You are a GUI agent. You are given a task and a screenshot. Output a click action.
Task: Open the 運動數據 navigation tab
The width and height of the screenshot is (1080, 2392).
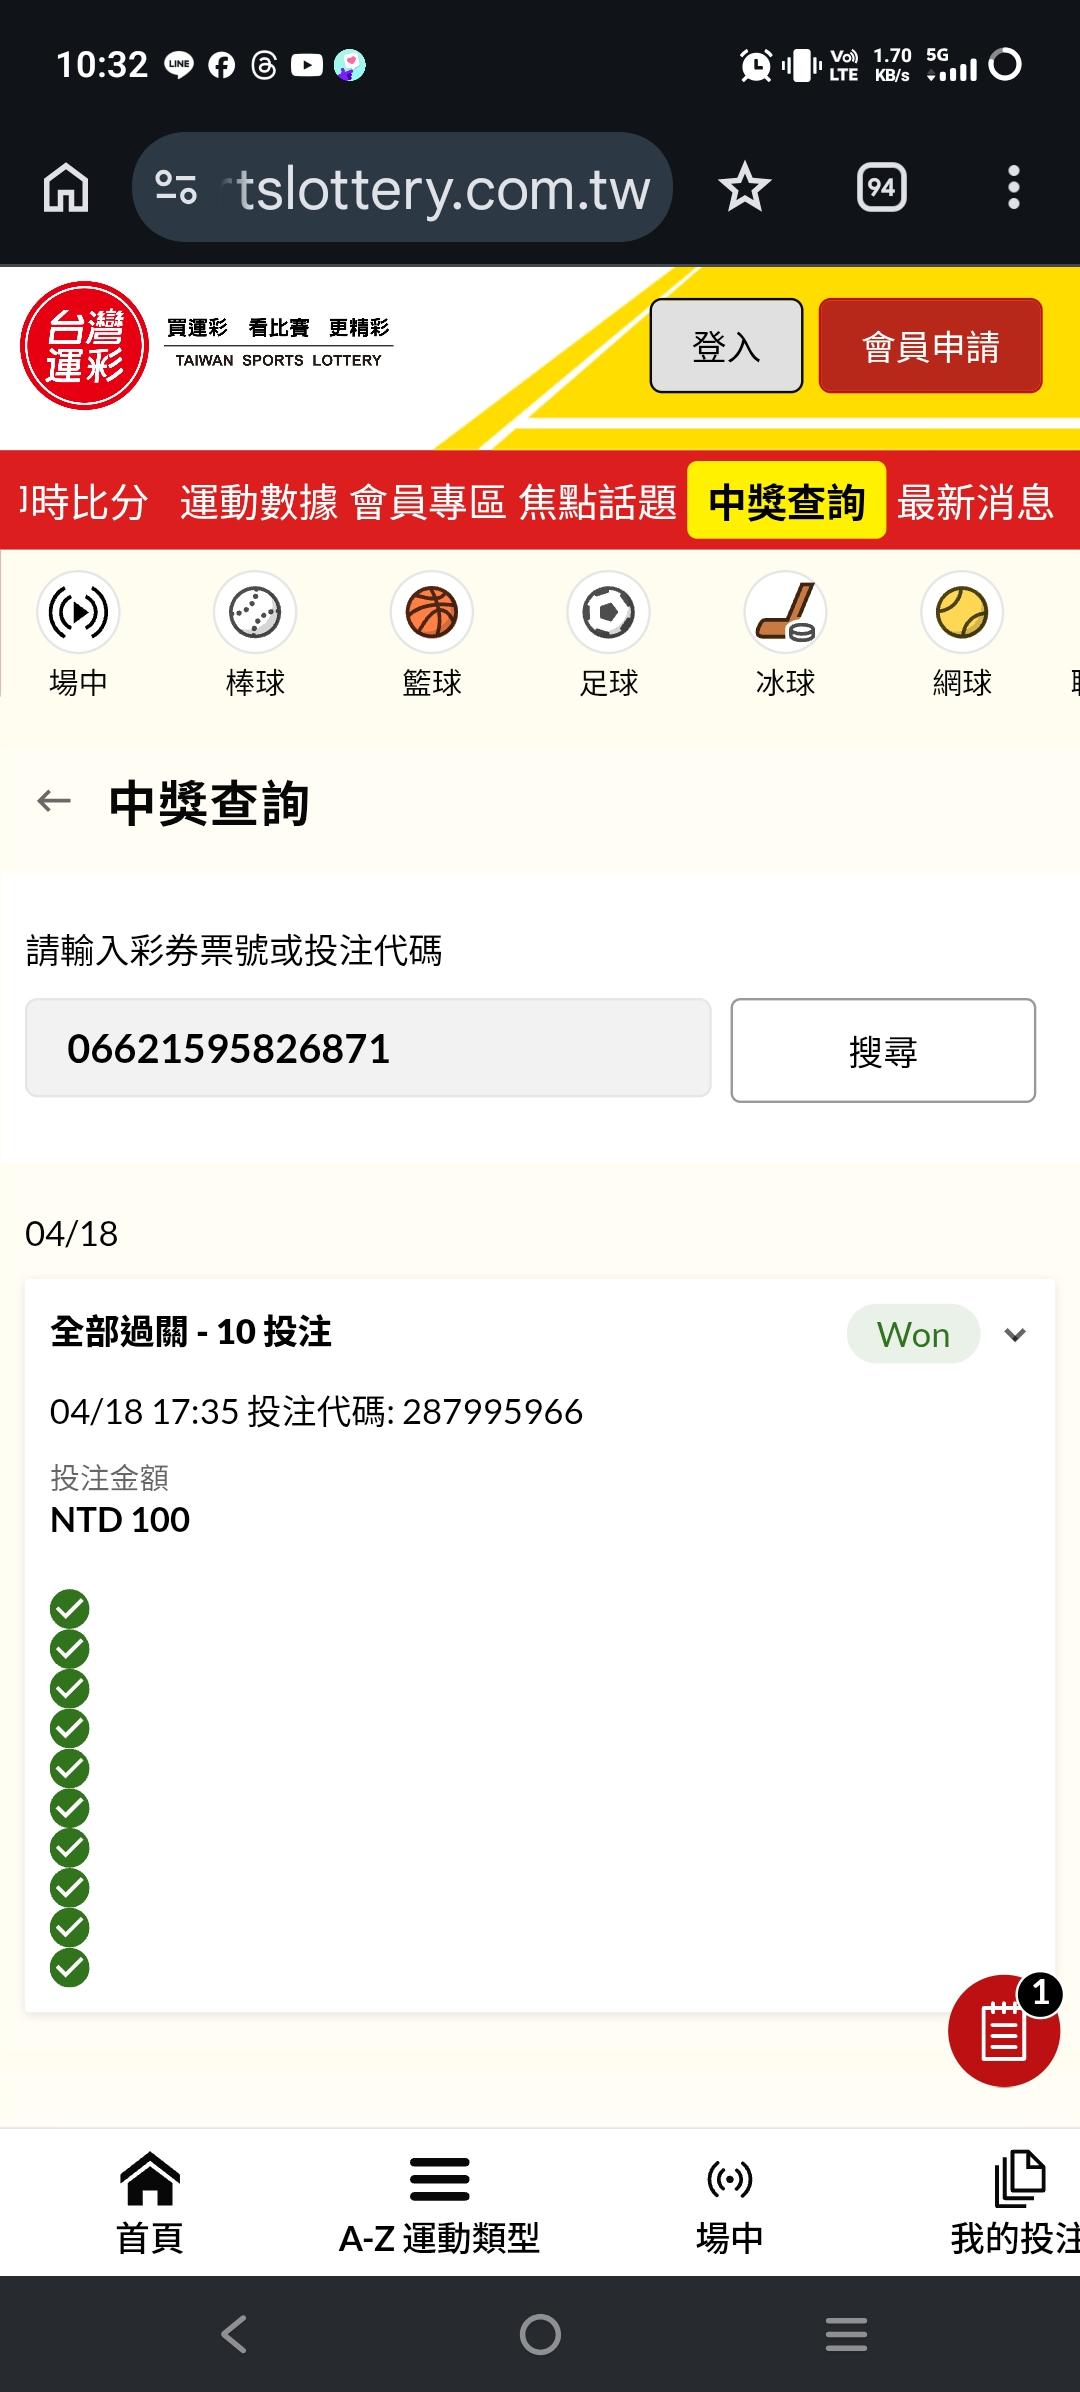259,502
